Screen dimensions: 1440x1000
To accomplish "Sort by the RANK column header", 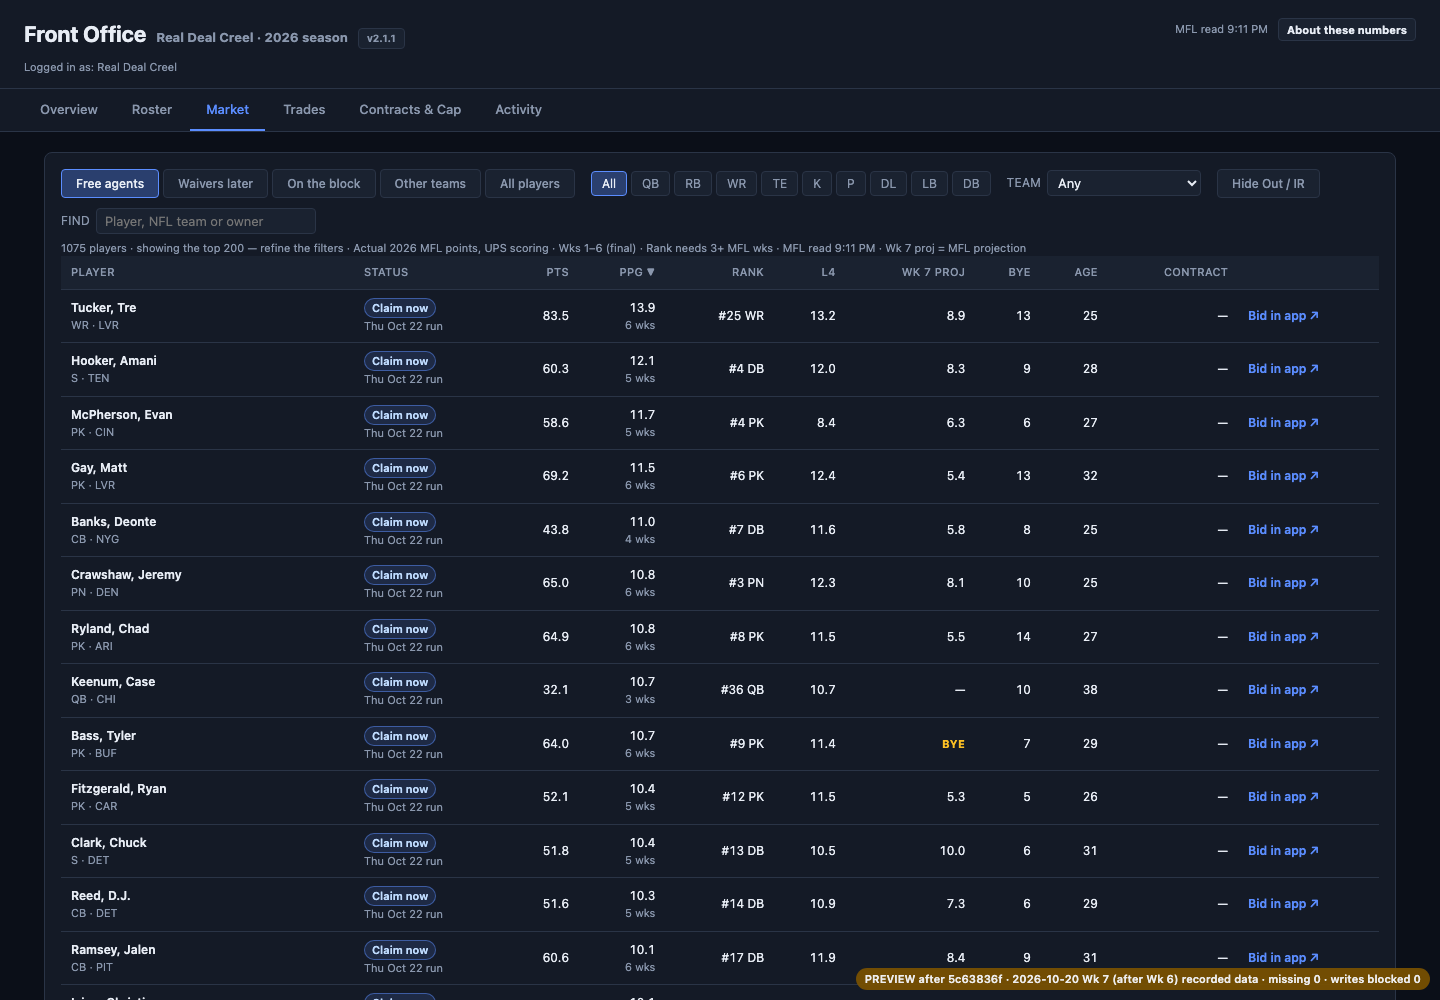I will (748, 272).
